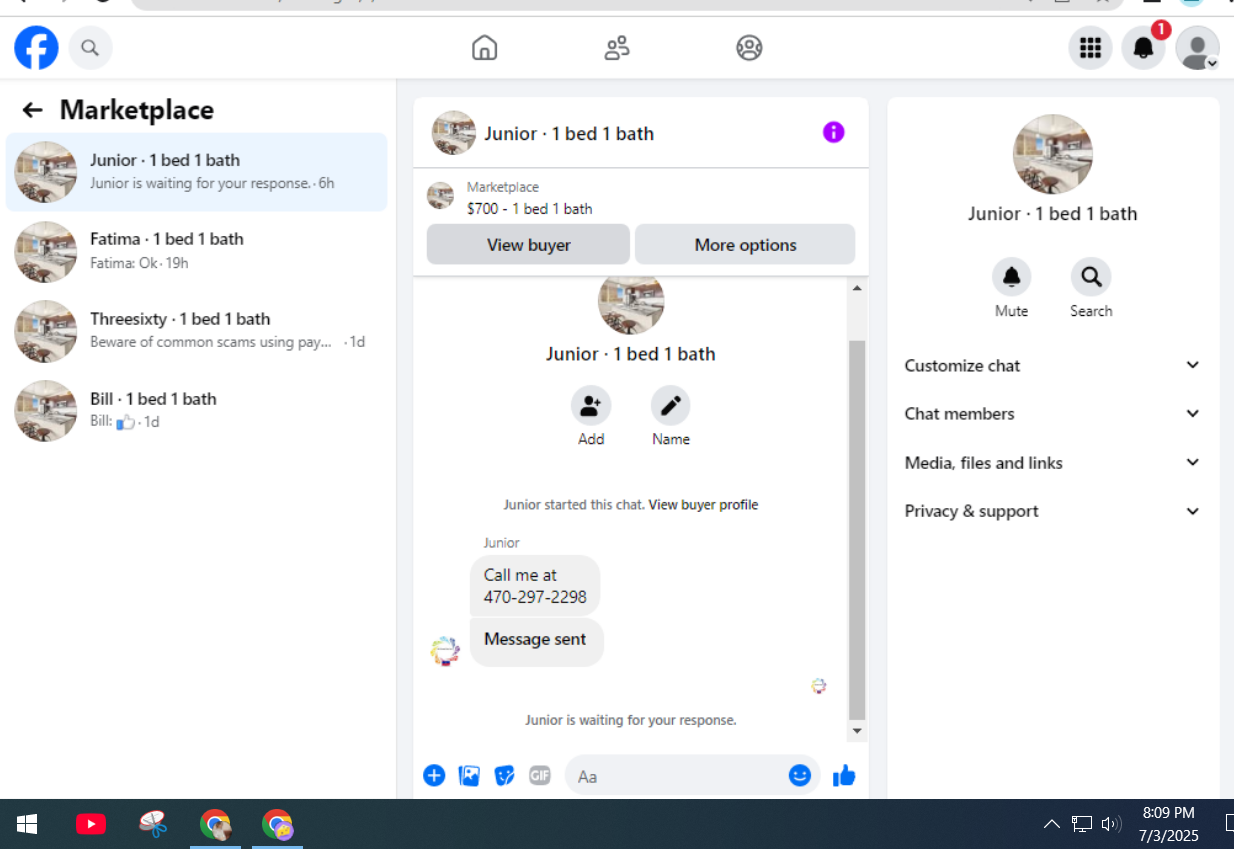
Task: Click Junior's avatar beside messages
Action: [x=445, y=651]
